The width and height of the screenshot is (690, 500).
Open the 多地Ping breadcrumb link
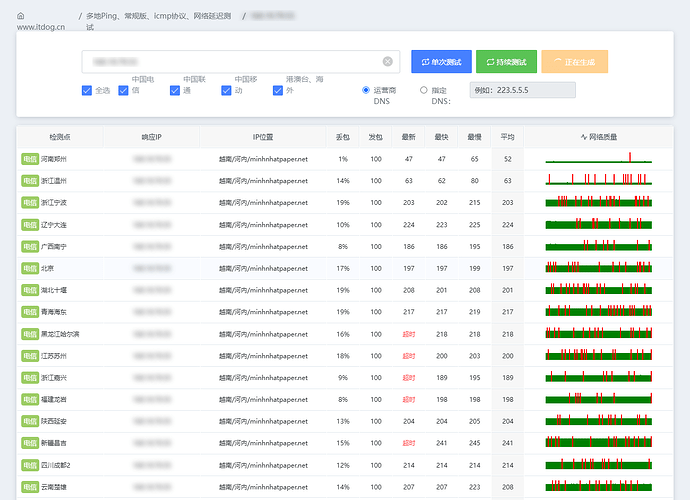point(158,21)
